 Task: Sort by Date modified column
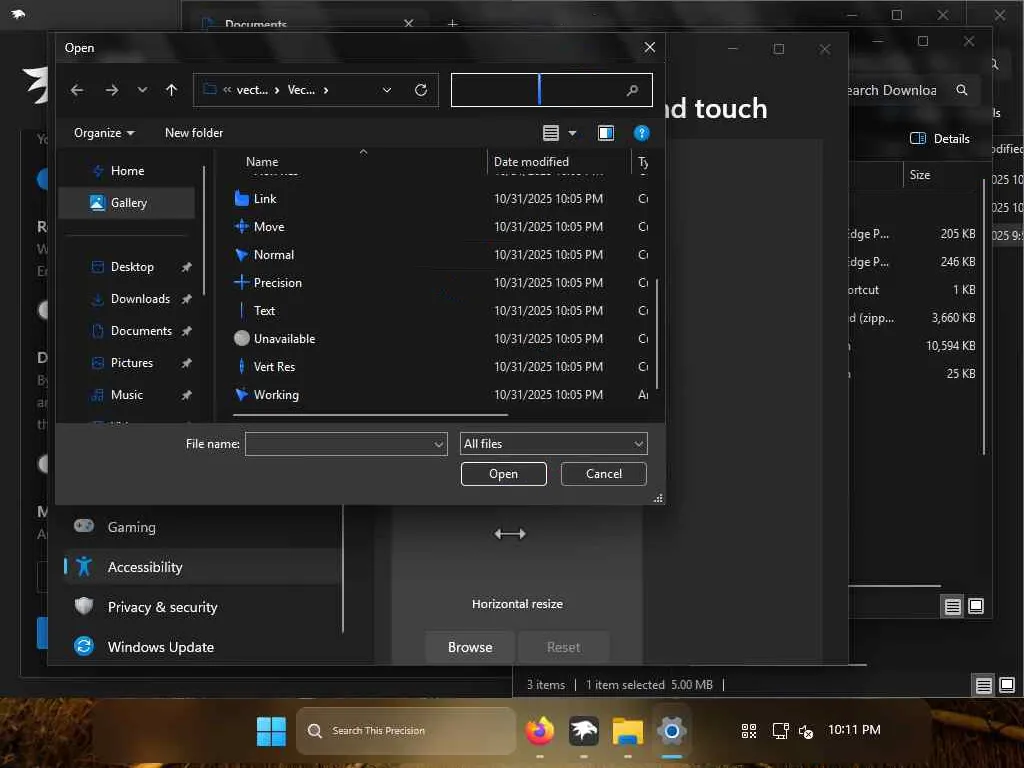click(x=531, y=162)
